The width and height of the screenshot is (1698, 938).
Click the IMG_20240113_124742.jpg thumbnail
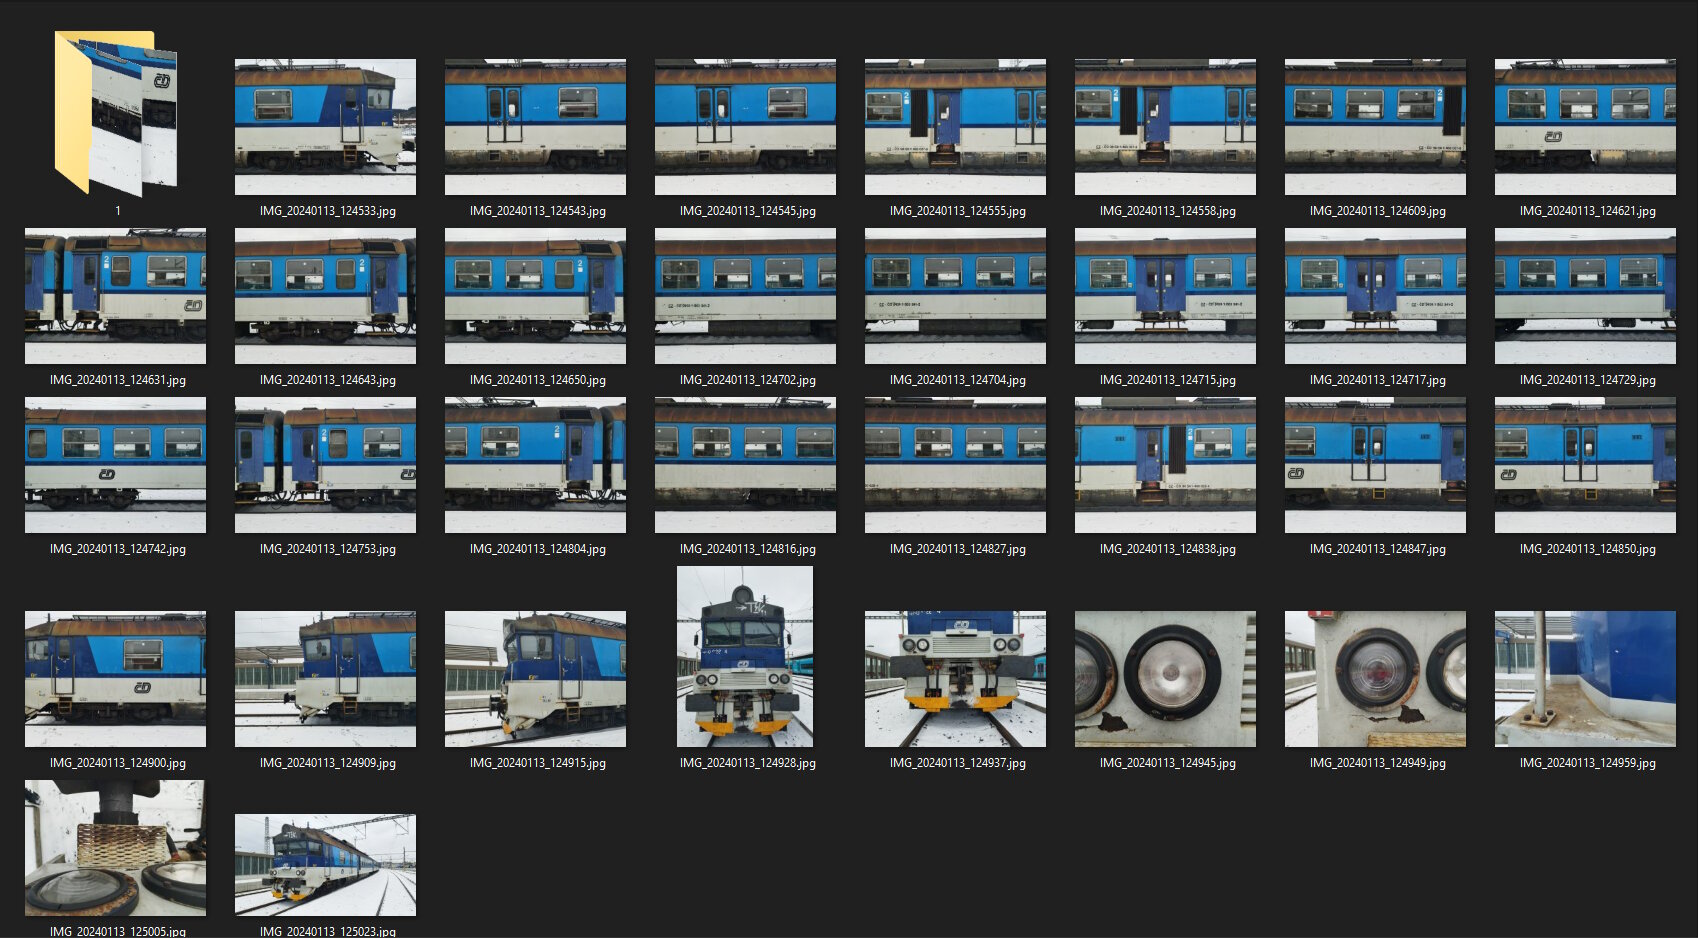coord(115,465)
